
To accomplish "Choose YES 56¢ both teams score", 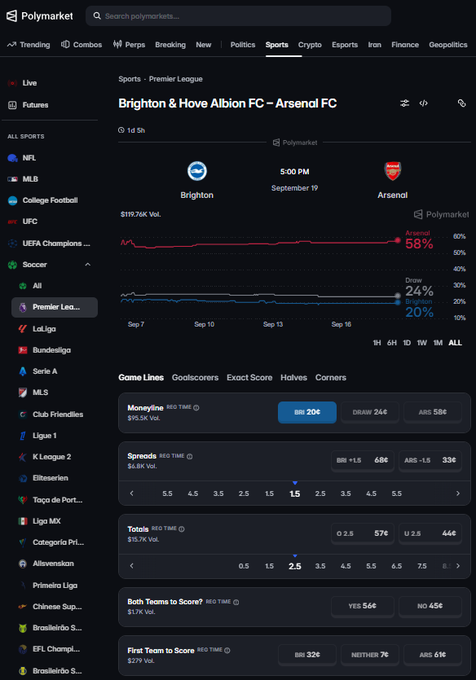I will click(x=362, y=606).
